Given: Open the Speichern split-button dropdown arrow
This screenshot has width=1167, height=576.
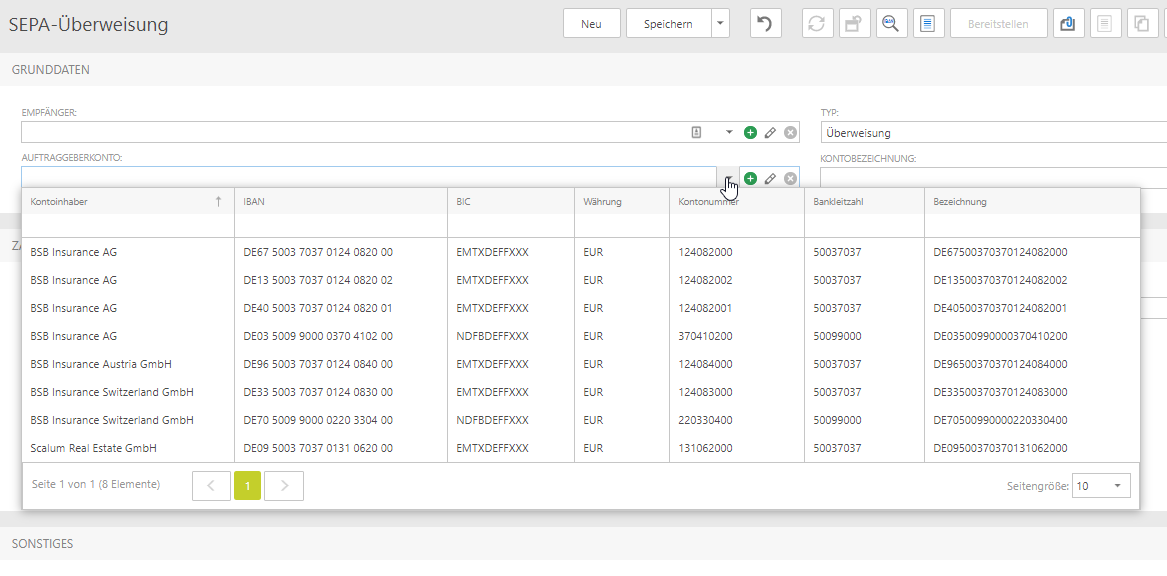Looking at the screenshot, I should point(721,24).
